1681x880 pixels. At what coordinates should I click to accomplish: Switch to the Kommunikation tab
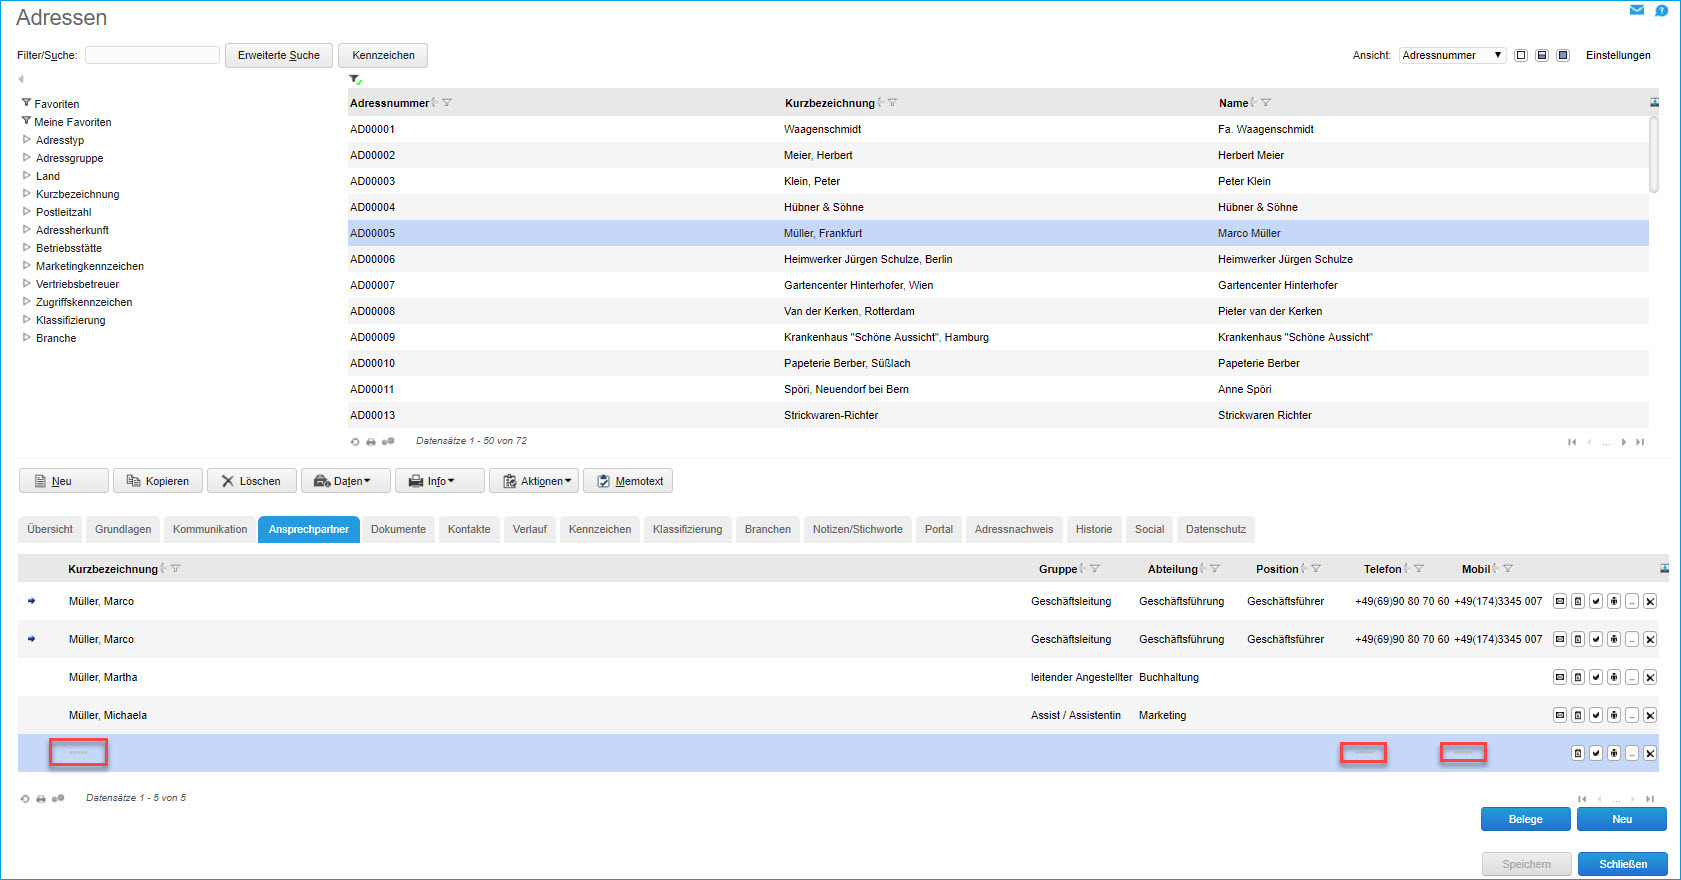coord(210,529)
